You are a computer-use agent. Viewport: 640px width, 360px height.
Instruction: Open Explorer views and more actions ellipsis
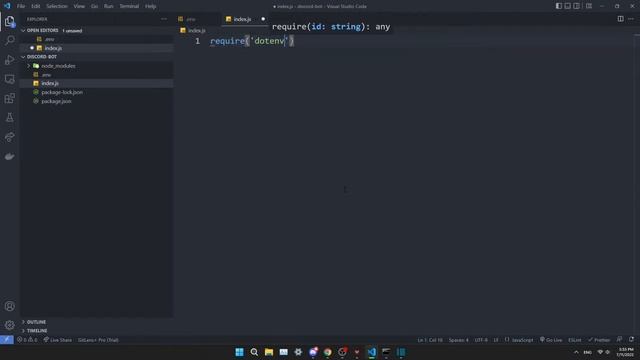164,19
